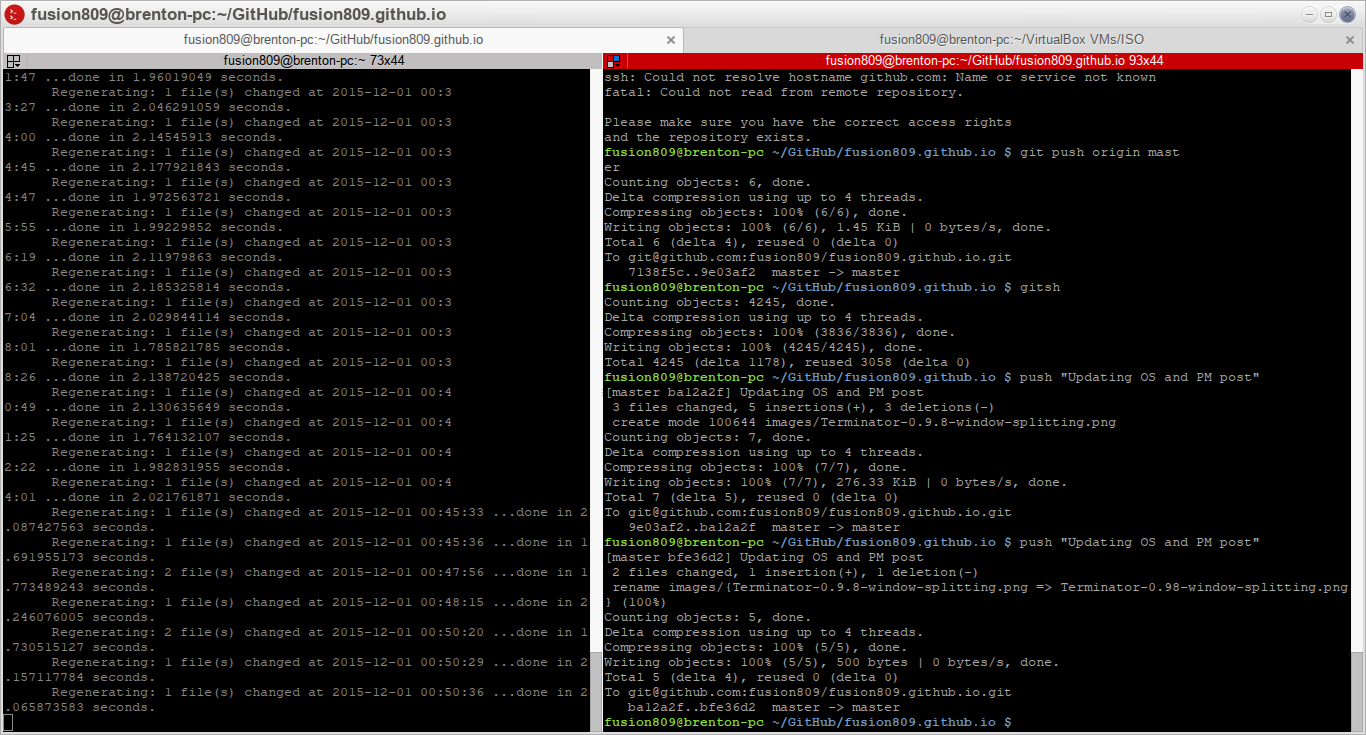Switch to the ~/VirtualBox VMs/ISO tab
This screenshot has height=735, width=1366.
tap(1011, 40)
